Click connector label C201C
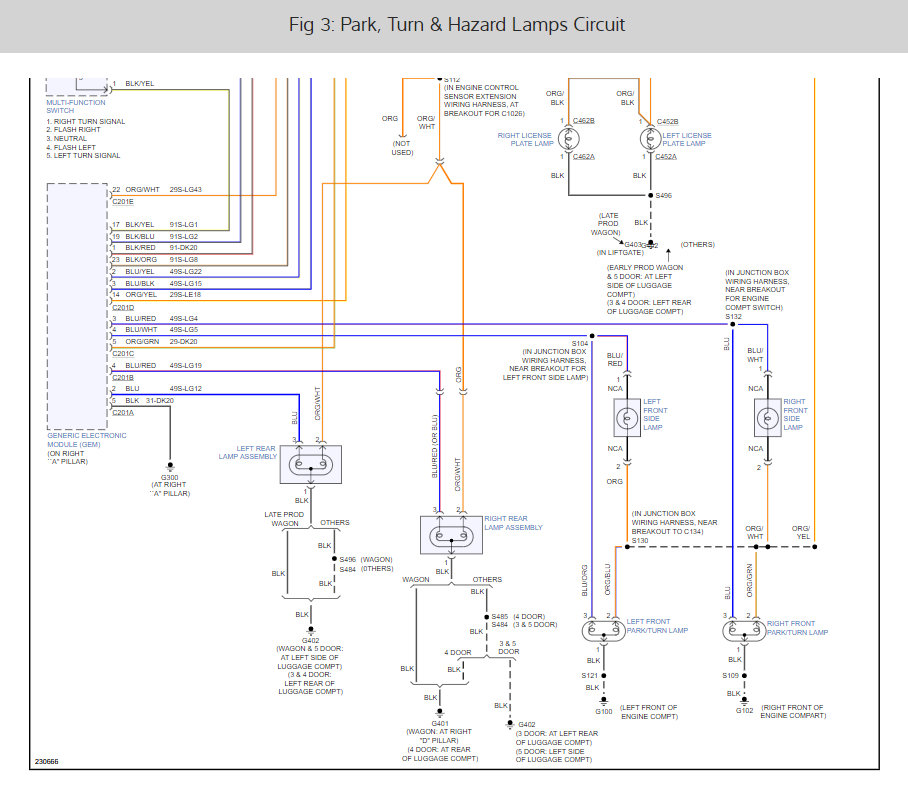908x791 pixels. pyautogui.click(x=123, y=354)
